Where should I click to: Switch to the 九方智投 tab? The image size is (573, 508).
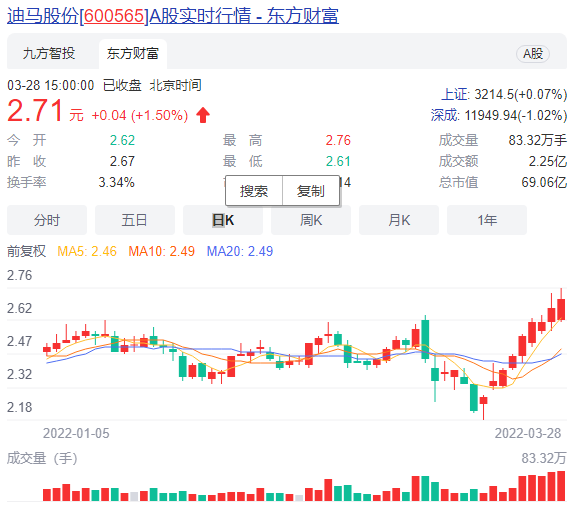coord(49,54)
